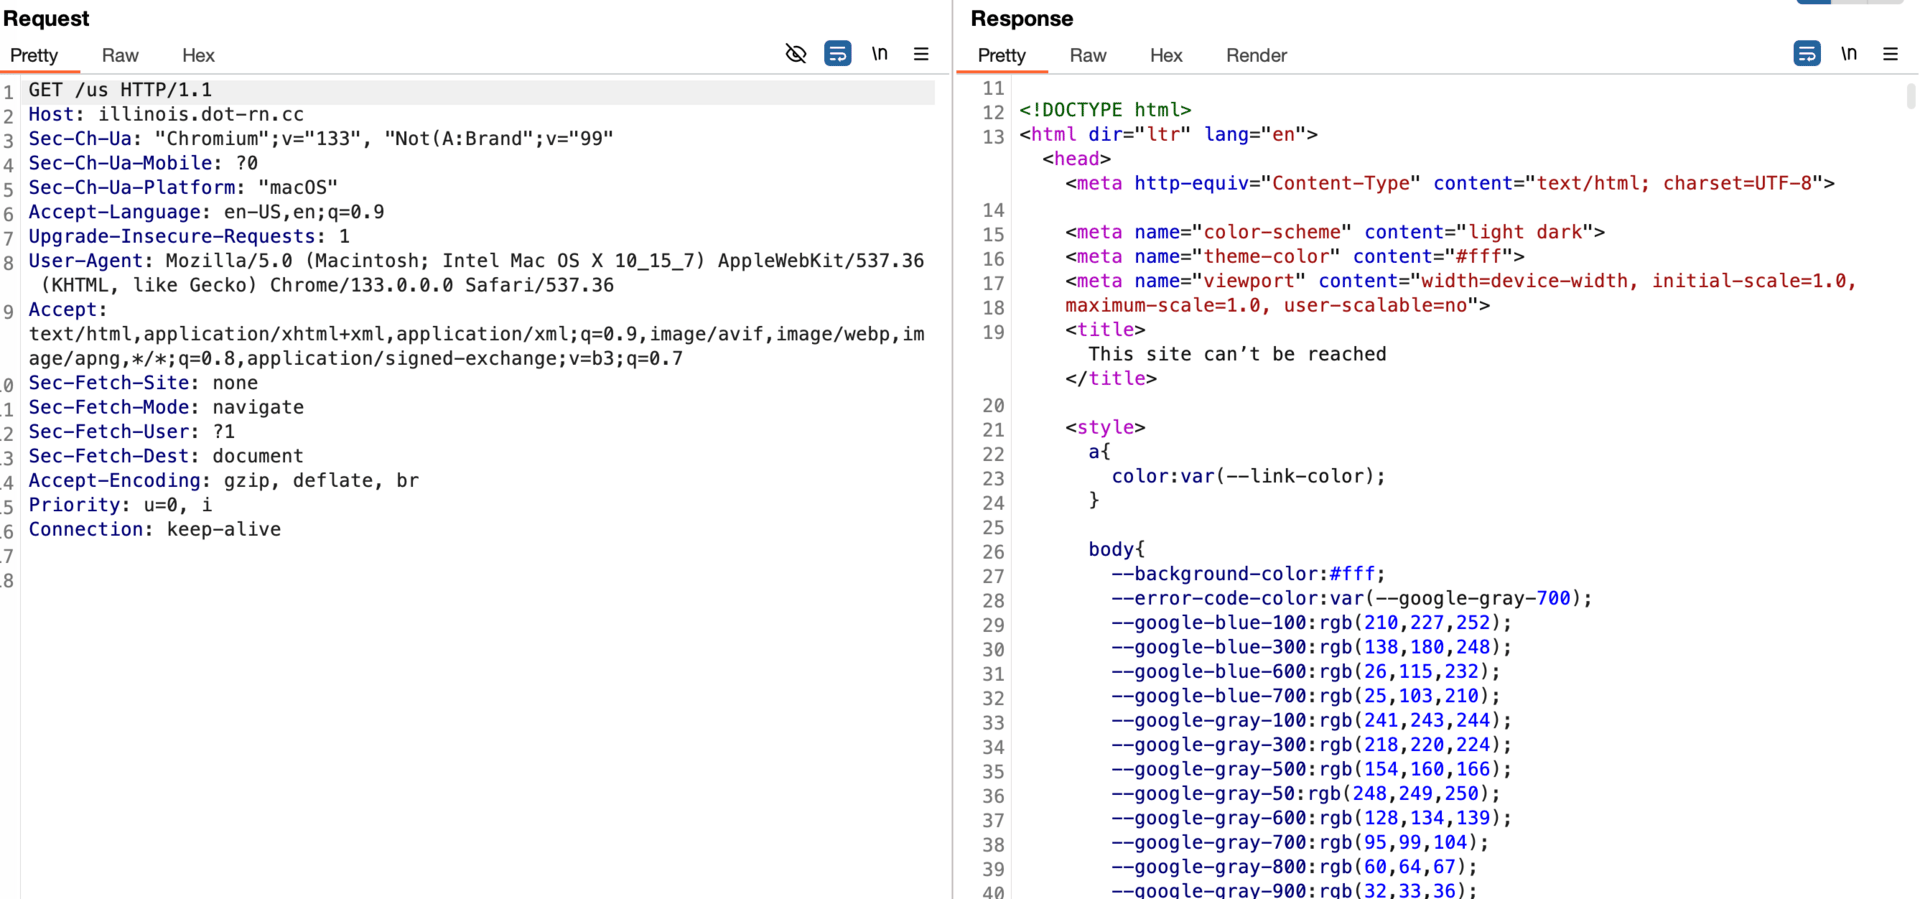
Task: Switch Response view to Raw tab
Action: click(1088, 56)
